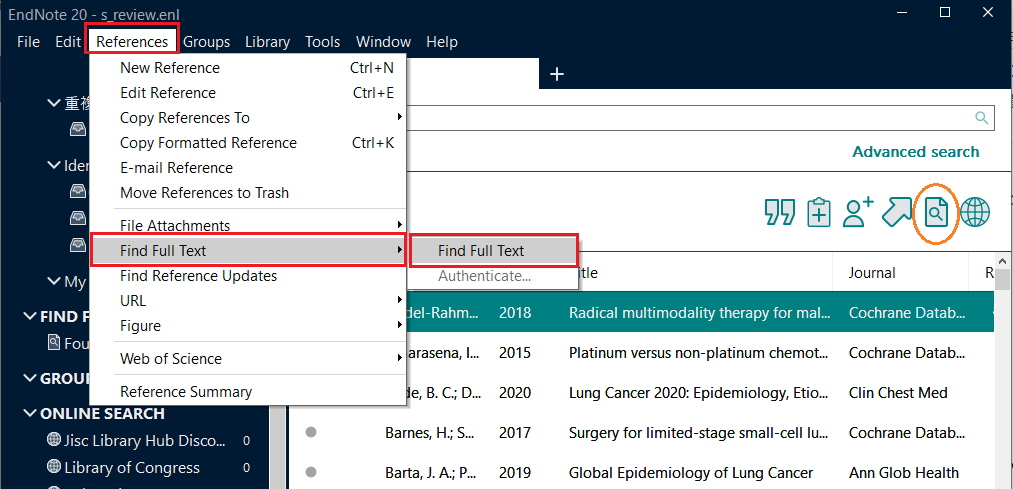The height and width of the screenshot is (489, 1013).
Task: Click the Ann Glob Health journal cell
Action: click(903, 473)
